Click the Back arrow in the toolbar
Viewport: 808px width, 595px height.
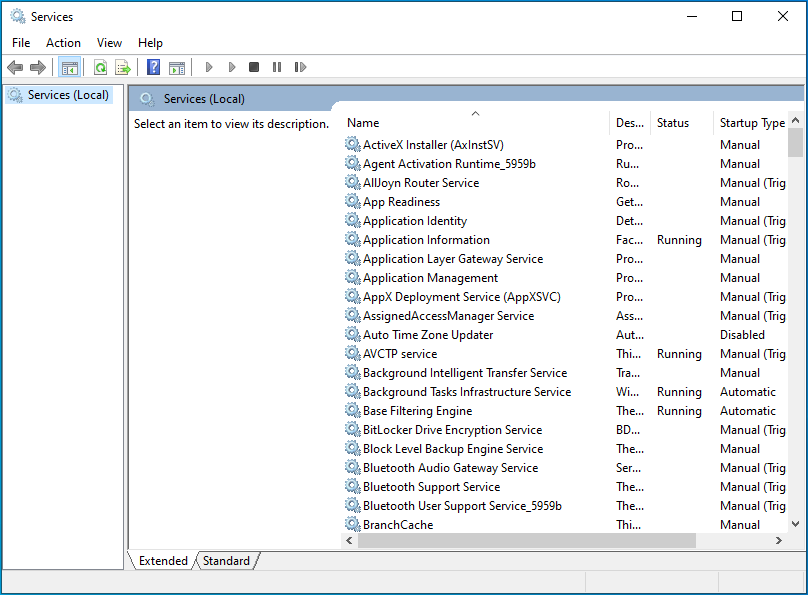[x=15, y=67]
